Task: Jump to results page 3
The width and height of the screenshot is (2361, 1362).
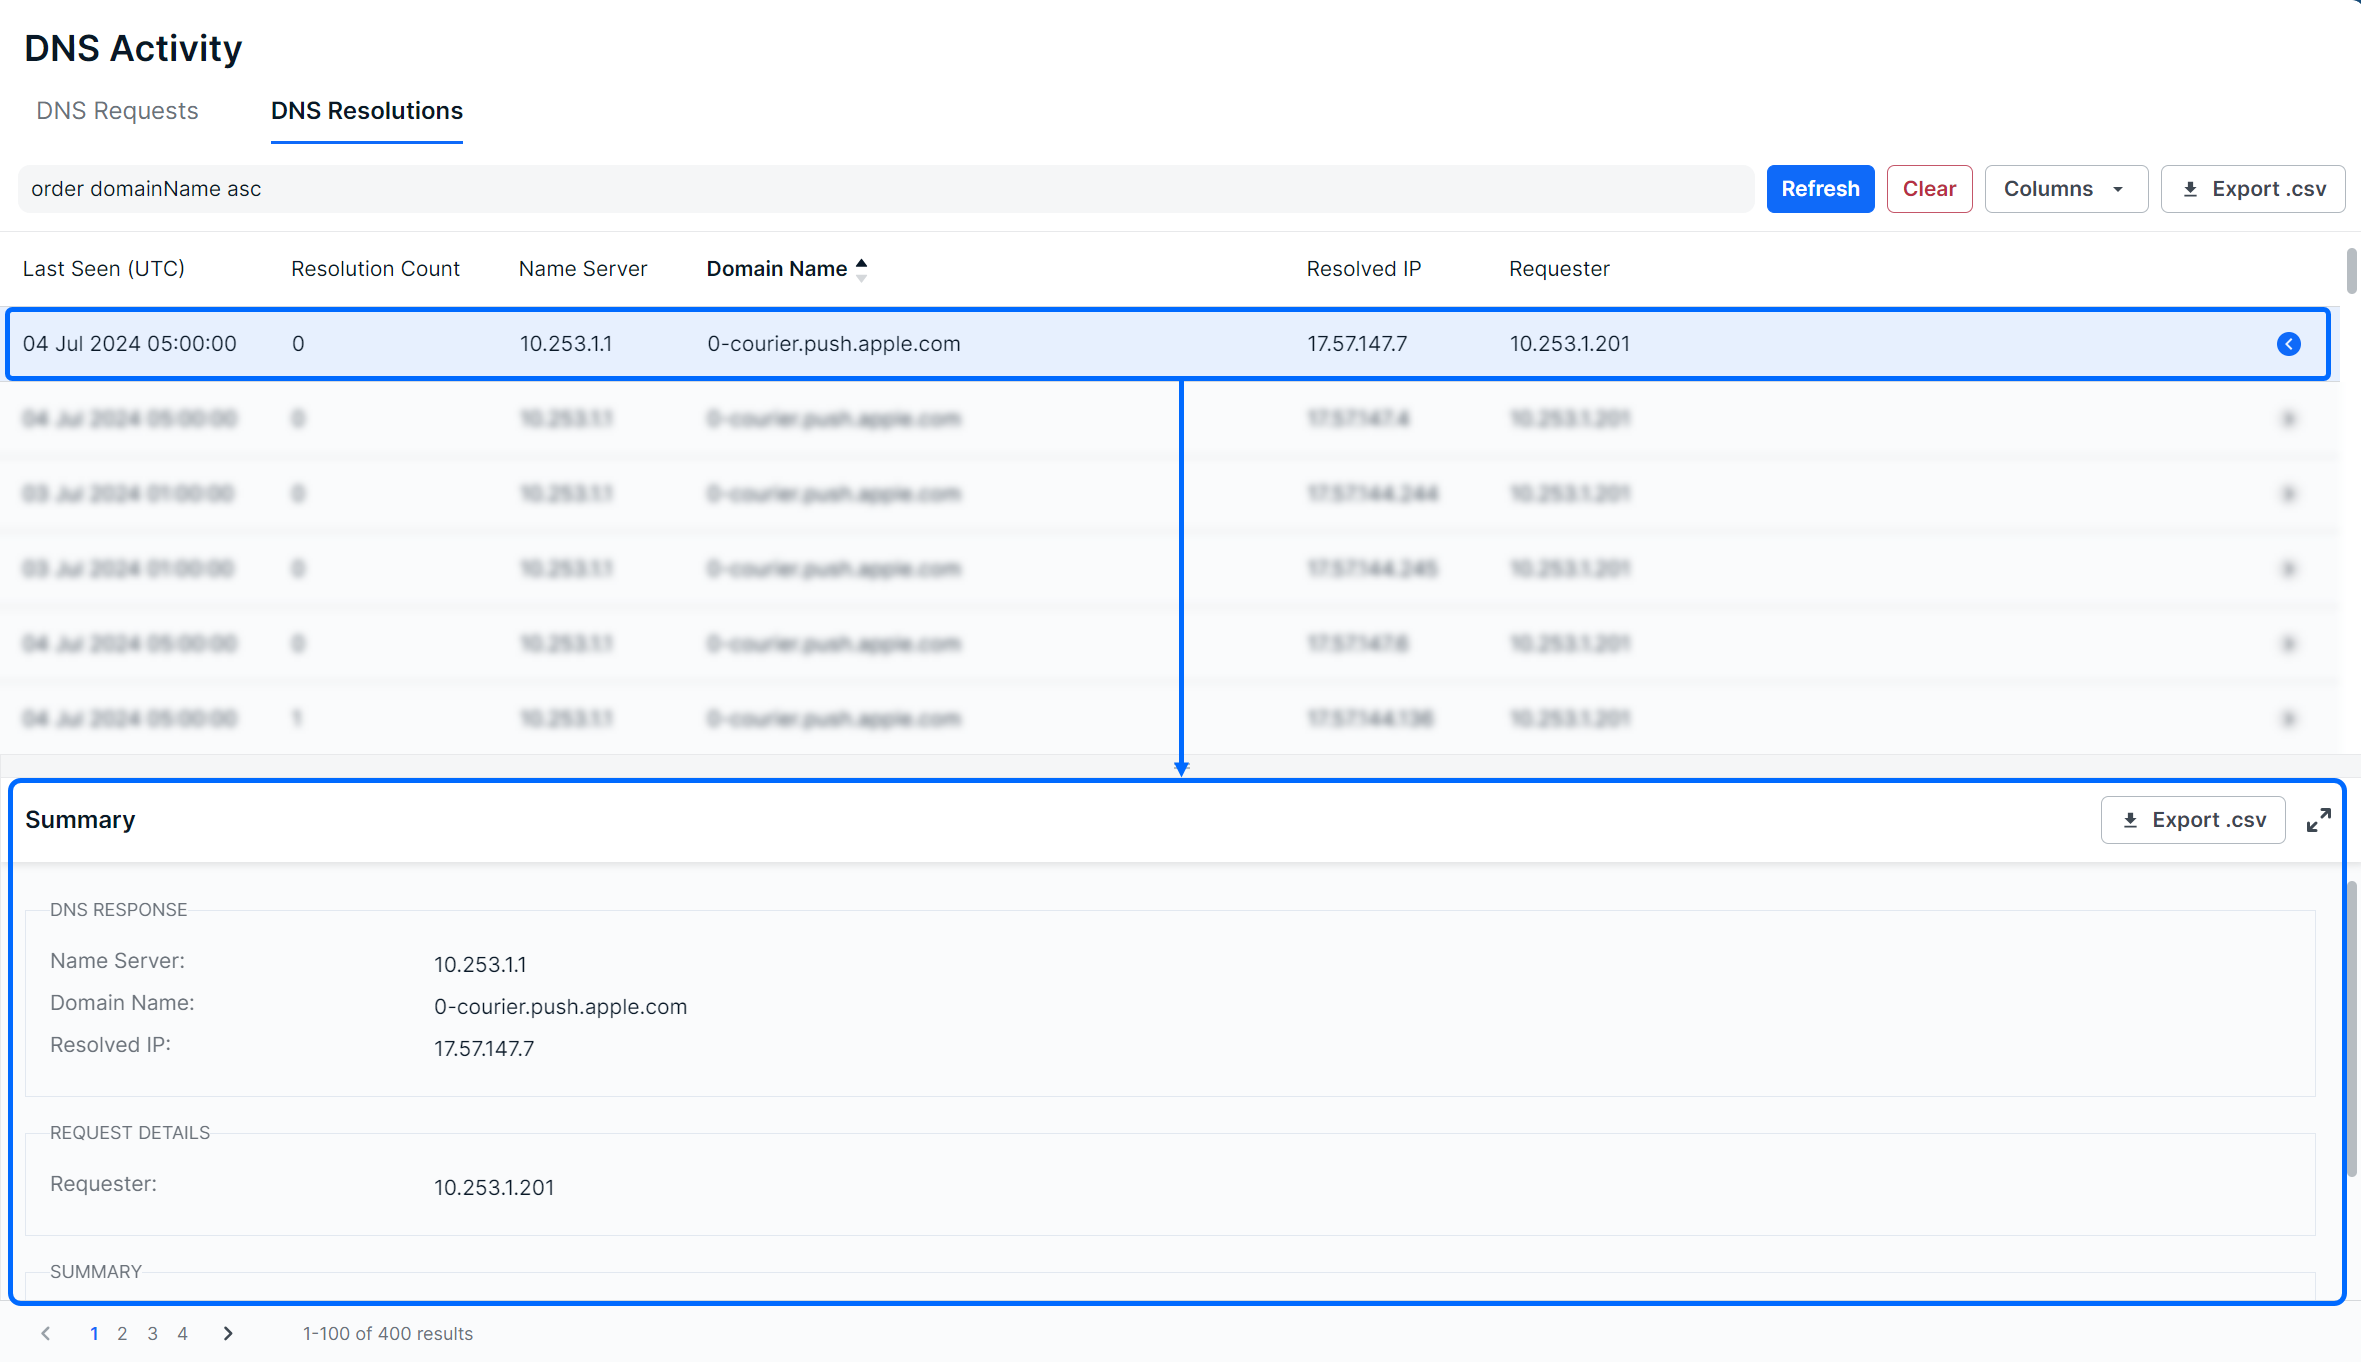Action: 152,1333
